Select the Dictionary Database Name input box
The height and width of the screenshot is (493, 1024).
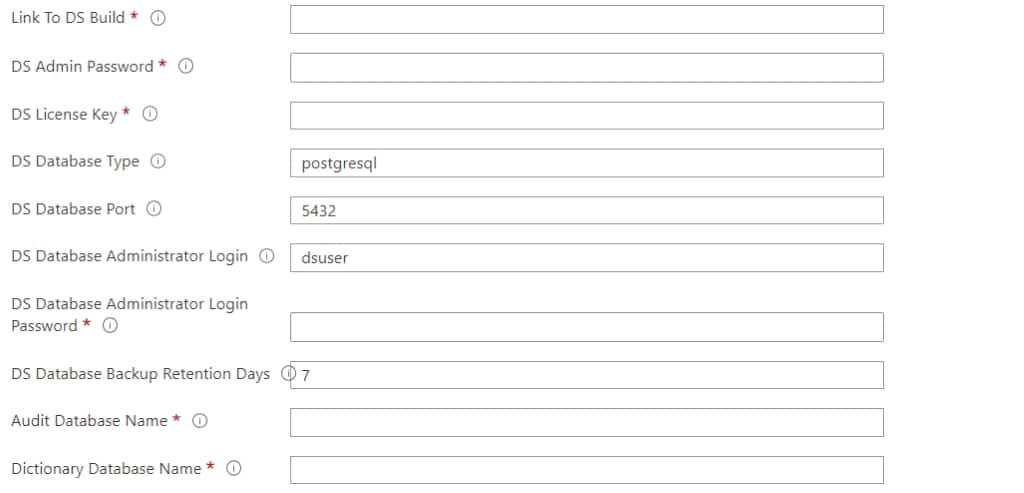(x=586, y=470)
